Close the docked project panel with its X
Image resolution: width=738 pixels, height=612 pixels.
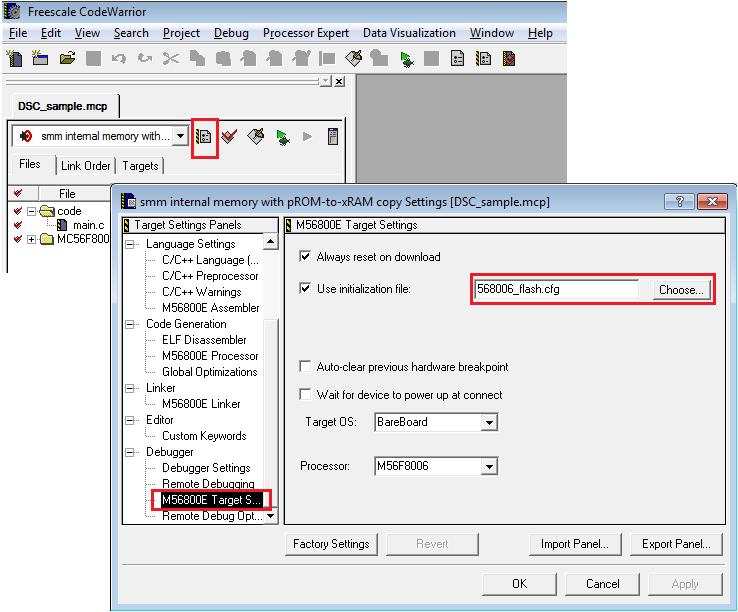(x=339, y=81)
